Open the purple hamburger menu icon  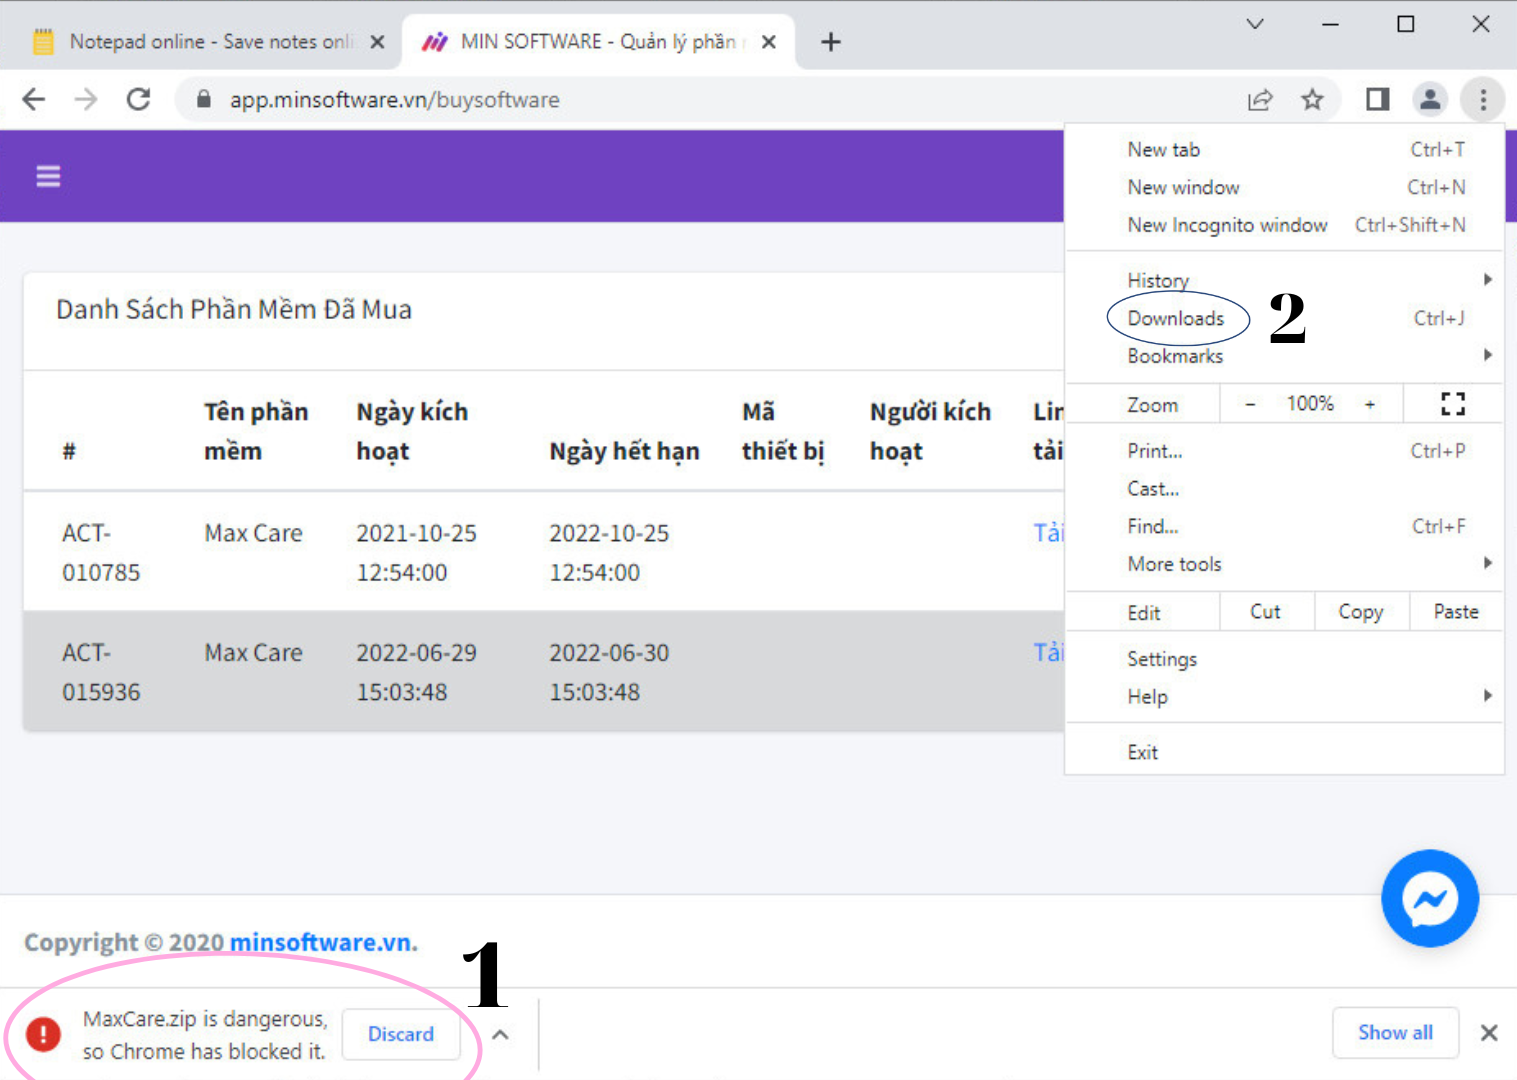pos(48,176)
